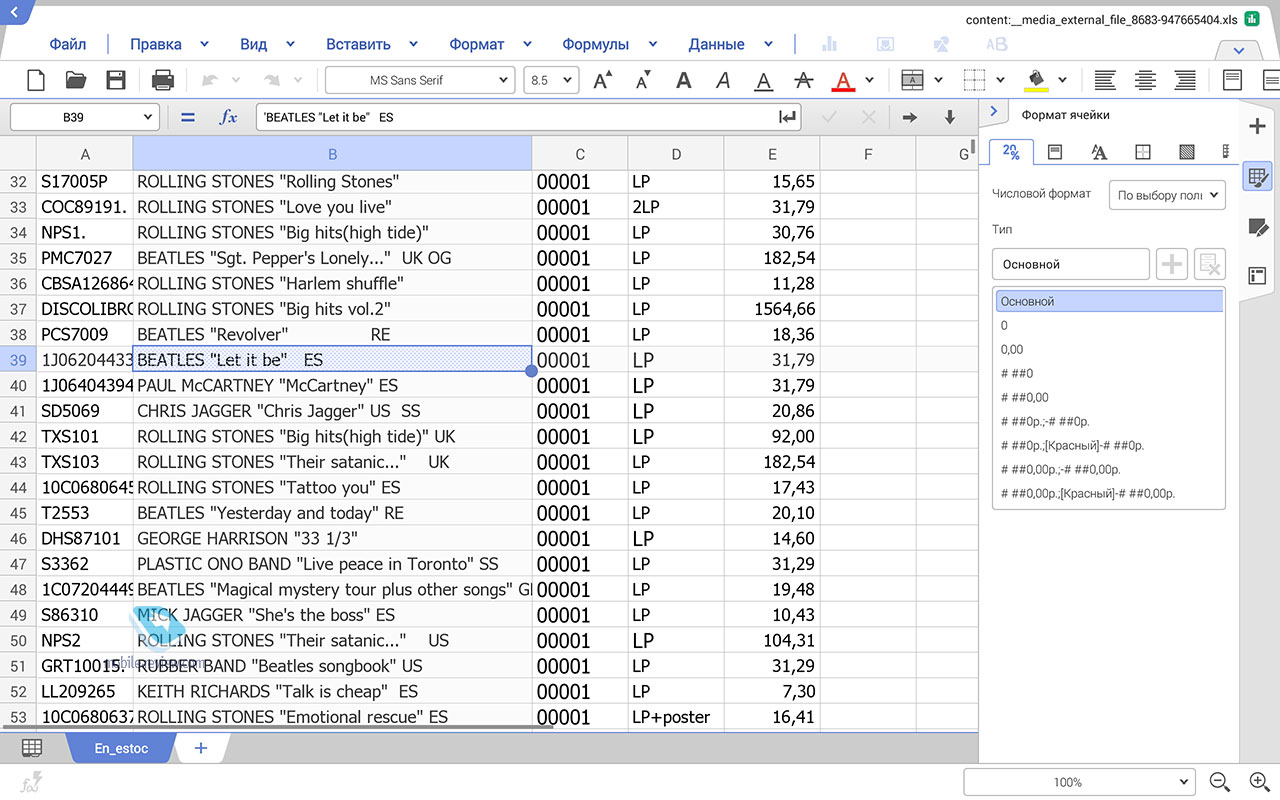Click the merge cells icon

[912, 80]
